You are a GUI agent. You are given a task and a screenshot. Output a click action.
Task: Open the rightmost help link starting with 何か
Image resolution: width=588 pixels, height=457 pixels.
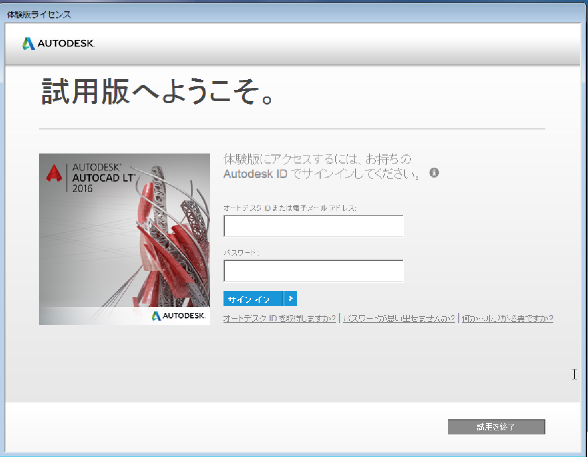tap(507, 318)
